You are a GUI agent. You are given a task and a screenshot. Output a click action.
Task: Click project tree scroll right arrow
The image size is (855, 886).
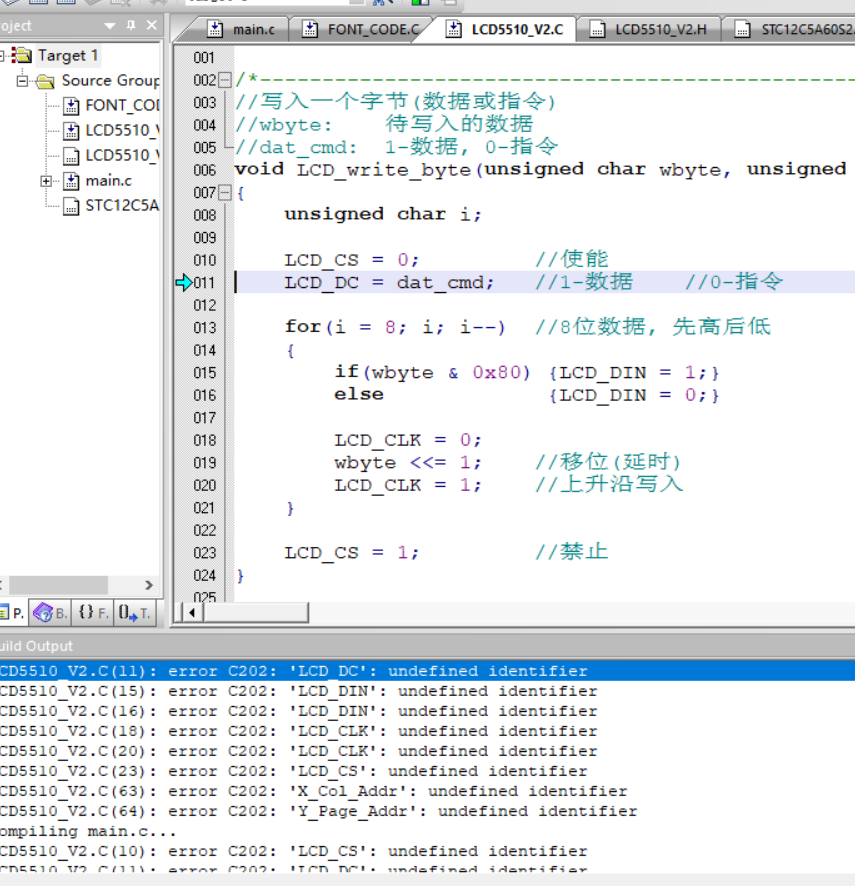(149, 585)
